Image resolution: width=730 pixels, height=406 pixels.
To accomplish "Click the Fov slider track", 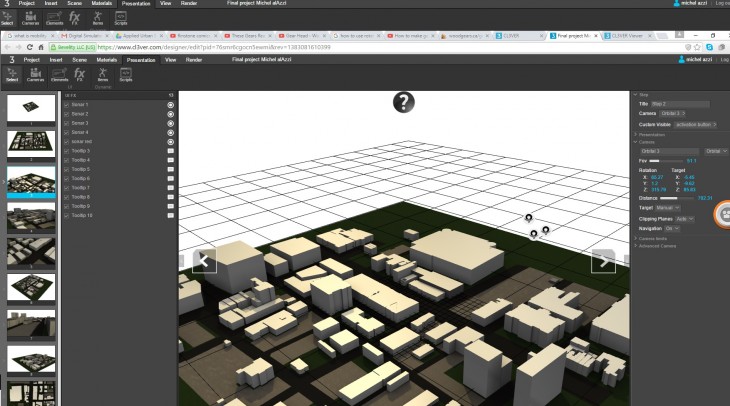I will (x=665, y=160).
